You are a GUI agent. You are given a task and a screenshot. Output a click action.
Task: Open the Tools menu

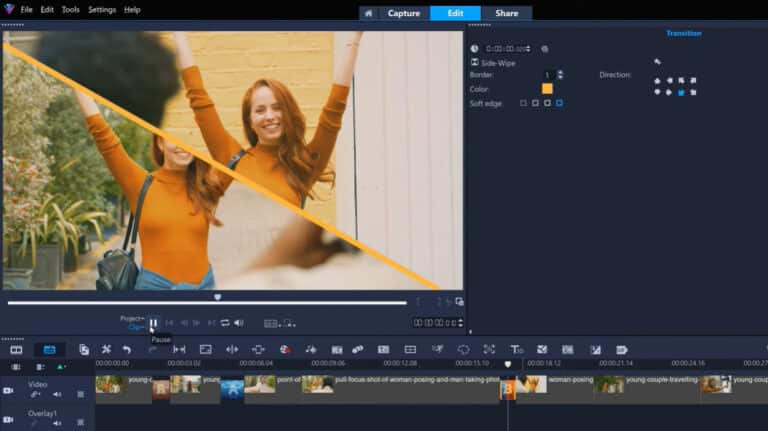coord(71,10)
